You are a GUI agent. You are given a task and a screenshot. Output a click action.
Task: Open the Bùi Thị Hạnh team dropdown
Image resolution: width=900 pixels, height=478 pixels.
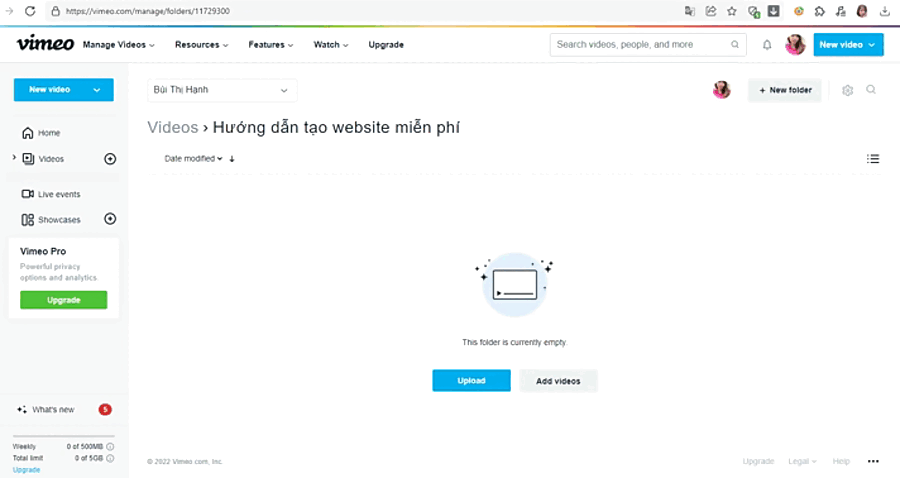click(222, 90)
